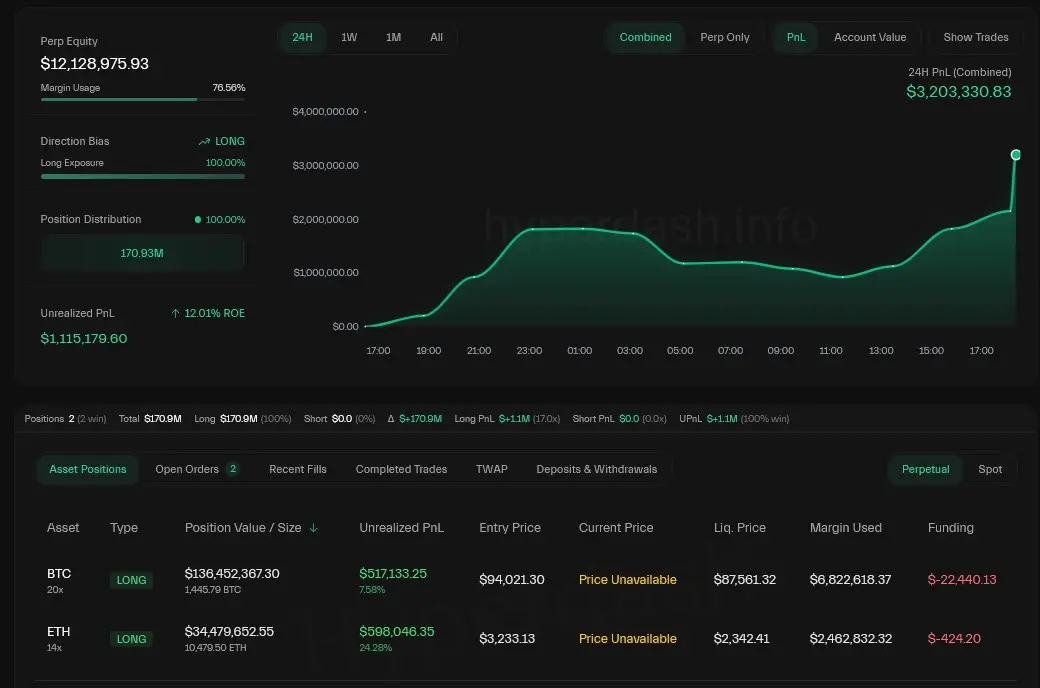Toggle chart to Account Value view
Viewport: 1040px width, 688px height.
point(870,38)
